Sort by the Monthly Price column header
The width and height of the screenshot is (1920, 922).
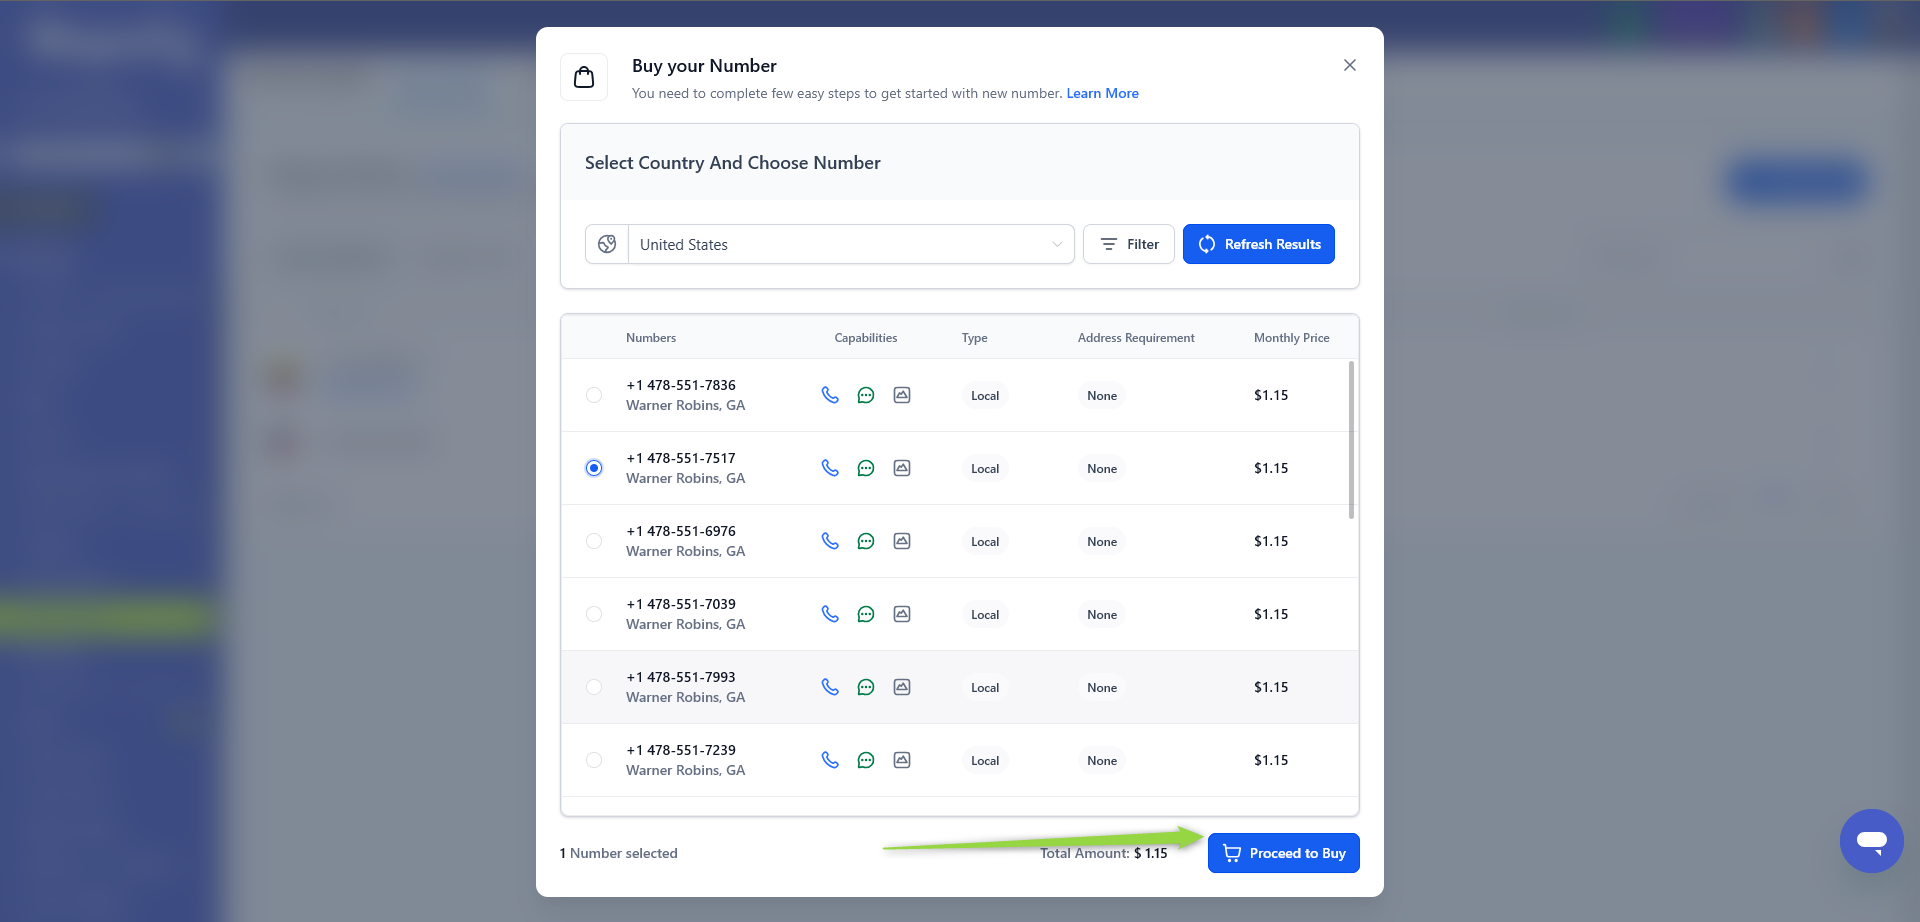[1291, 338]
